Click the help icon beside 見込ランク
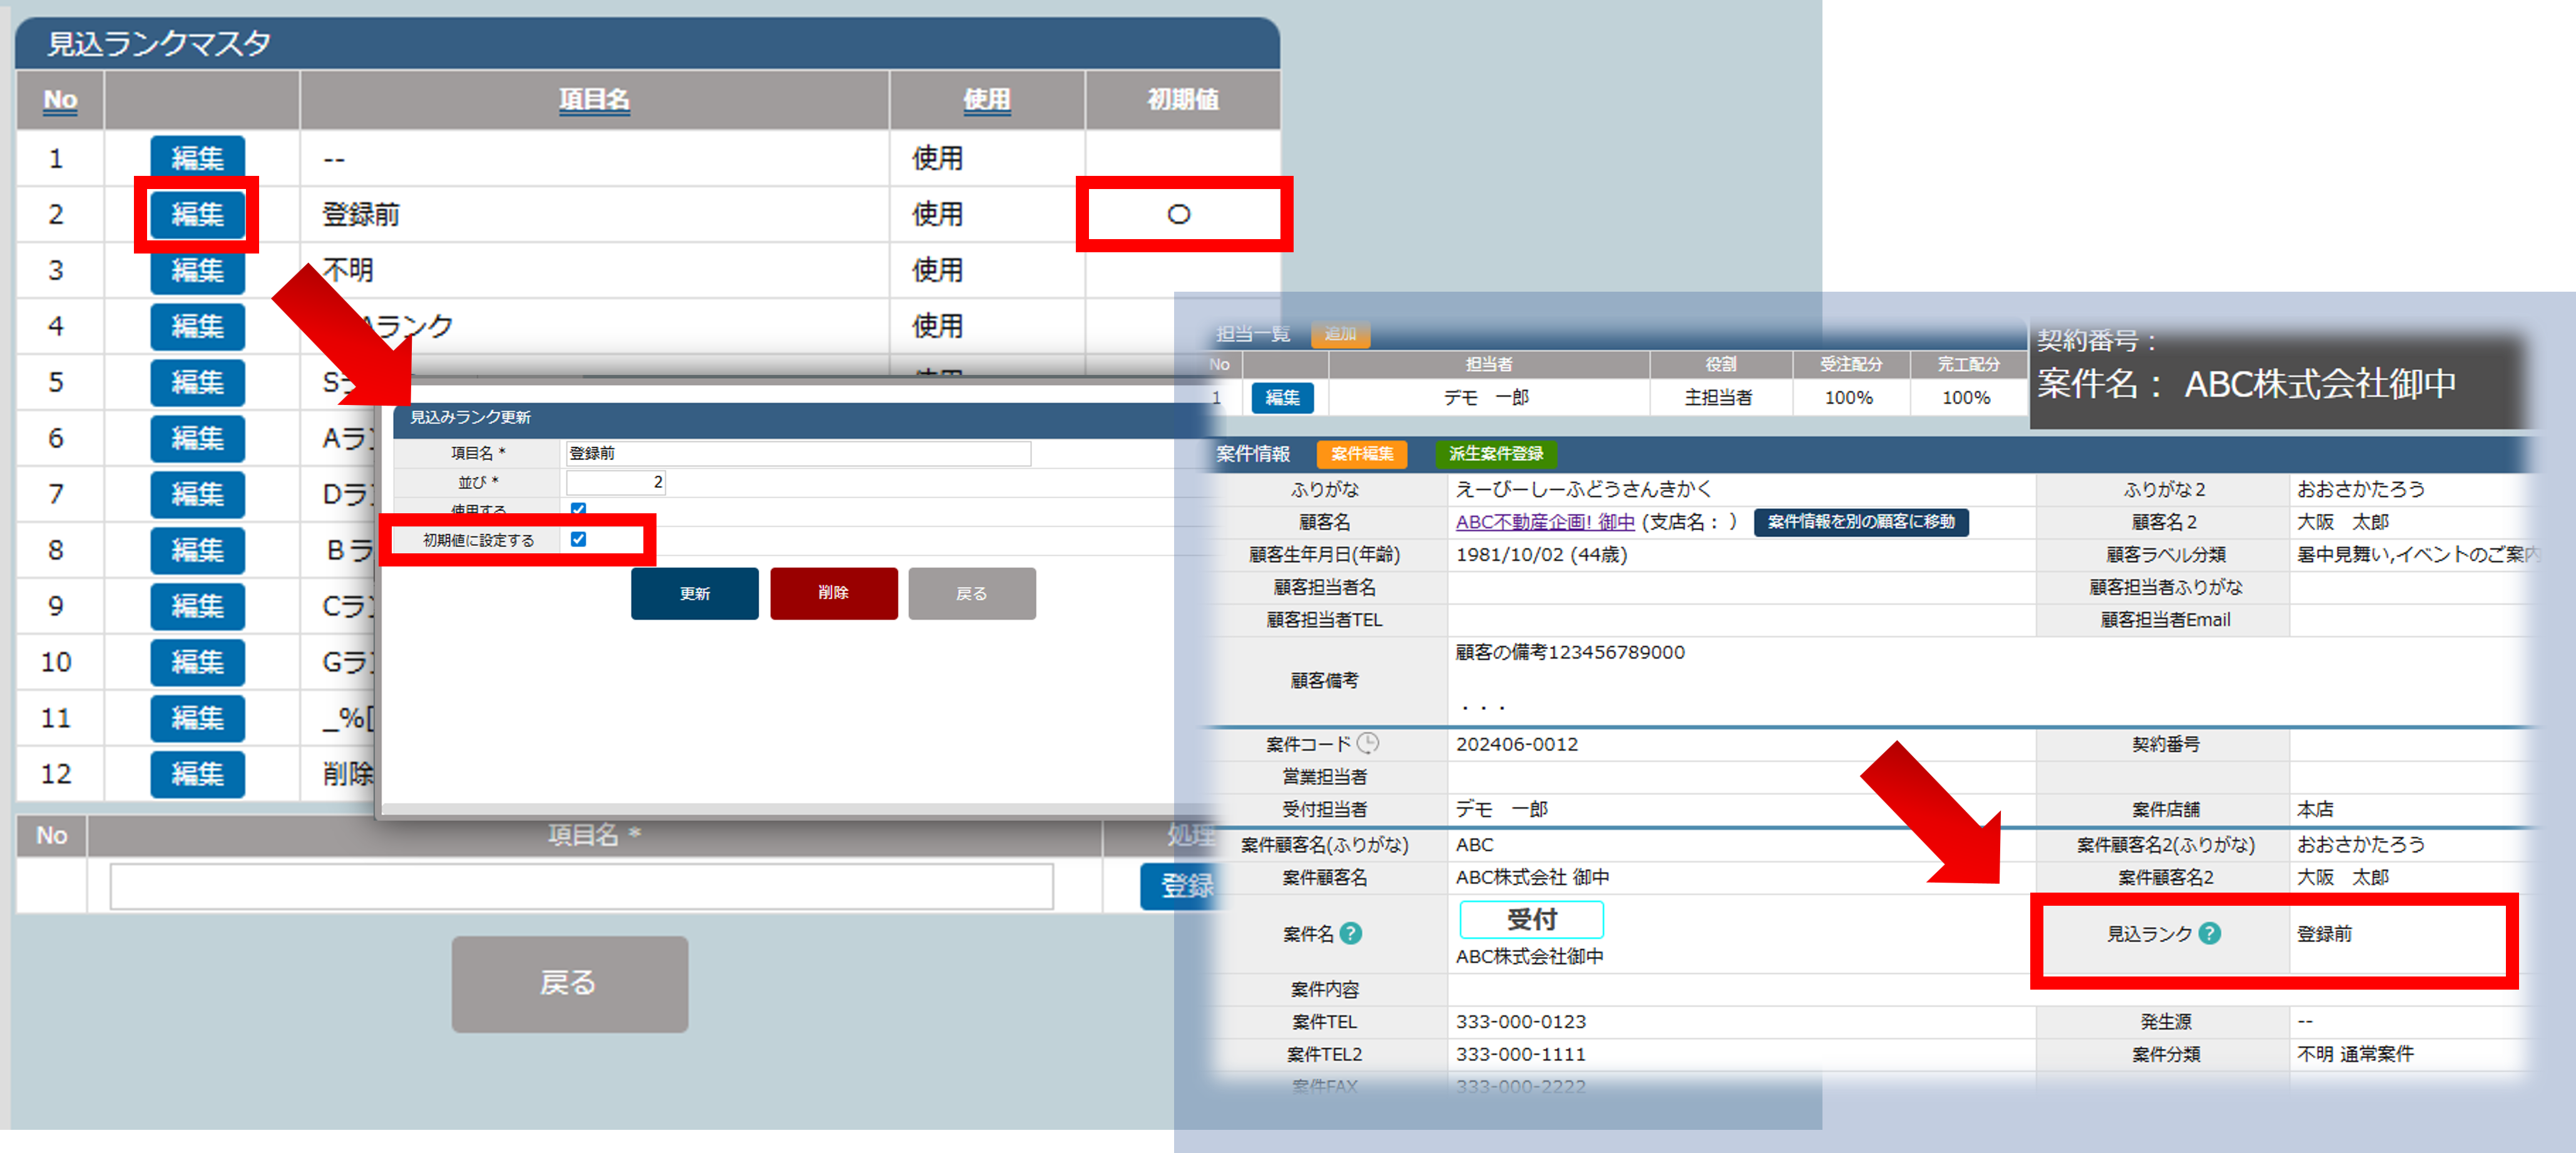The image size is (2576, 1153). pos(2210,933)
